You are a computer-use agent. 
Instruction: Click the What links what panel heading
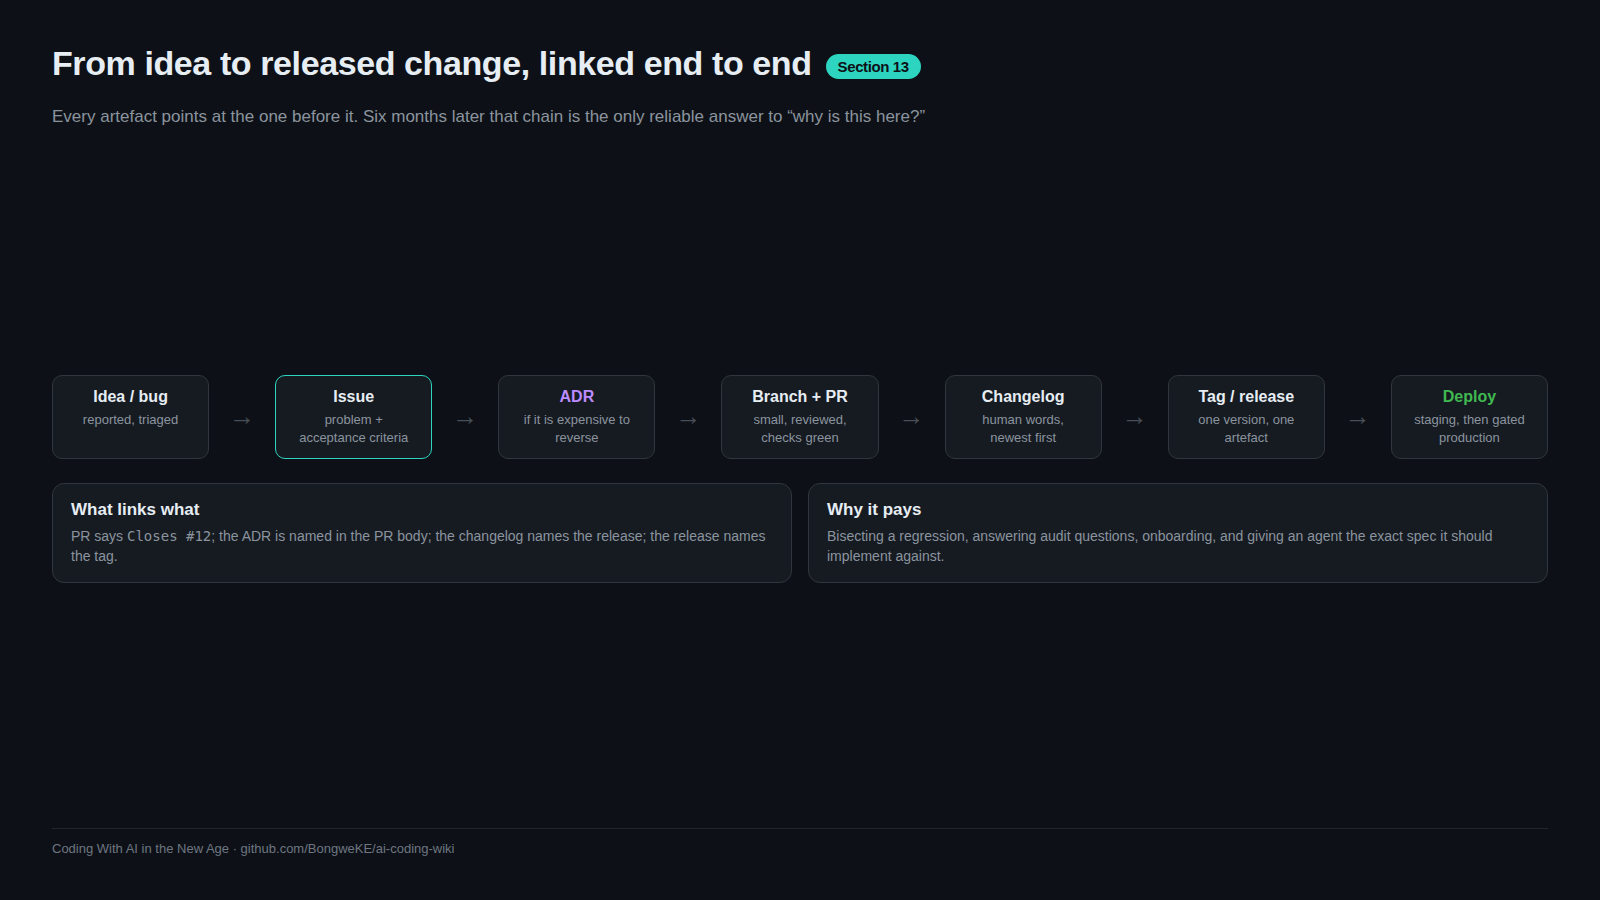(135, 509)
